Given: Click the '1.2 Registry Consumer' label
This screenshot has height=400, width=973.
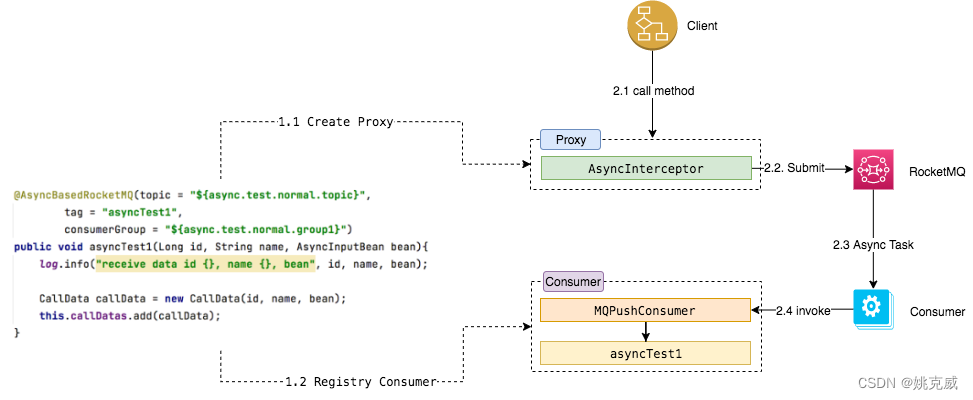Looking at the screenshot, I should coord(361,381).
